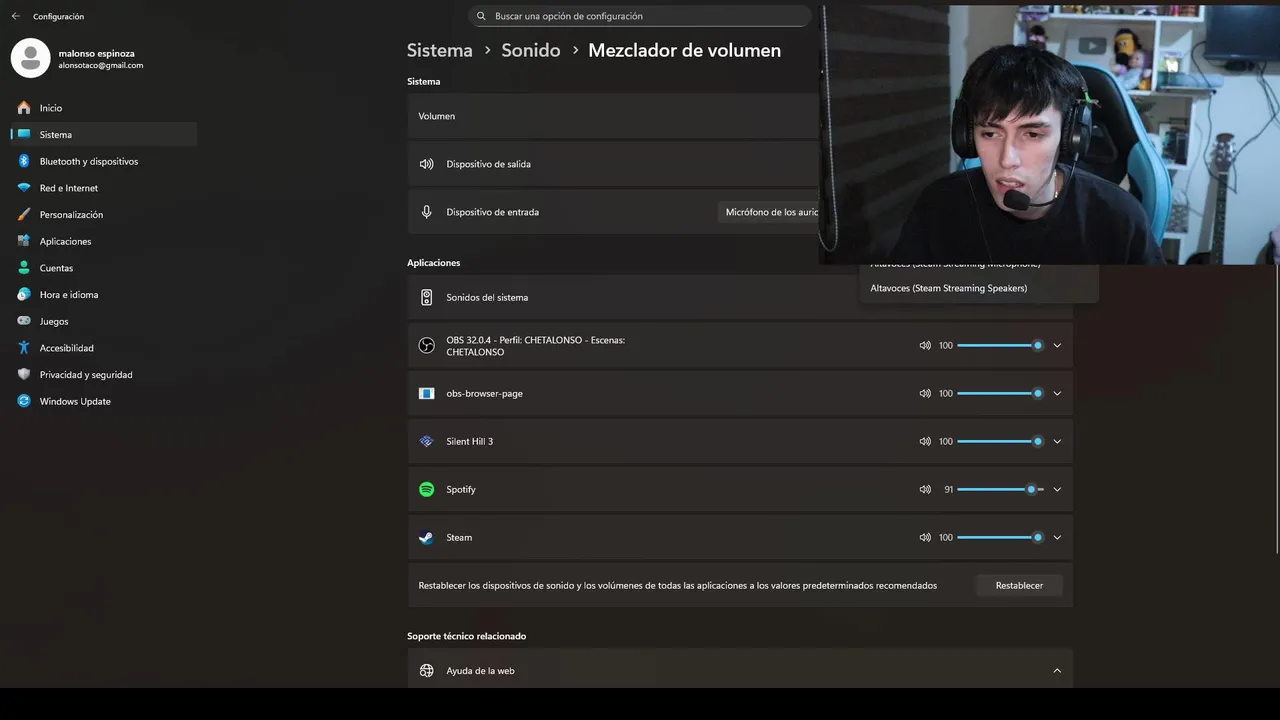Click the Windows Update sync icon

pyautogui.click(x=24, y=401)
